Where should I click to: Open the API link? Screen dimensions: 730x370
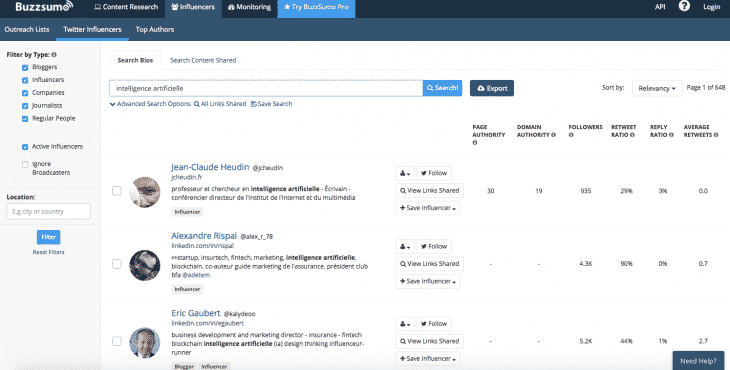coord(660,7)
